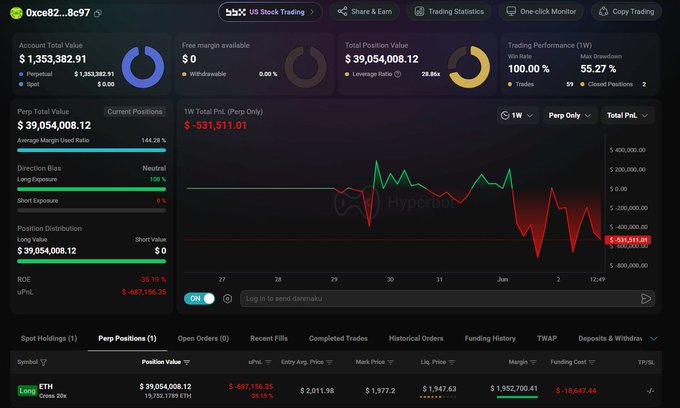Open danmaku settings hexagon icon

[x=227, y=298]
